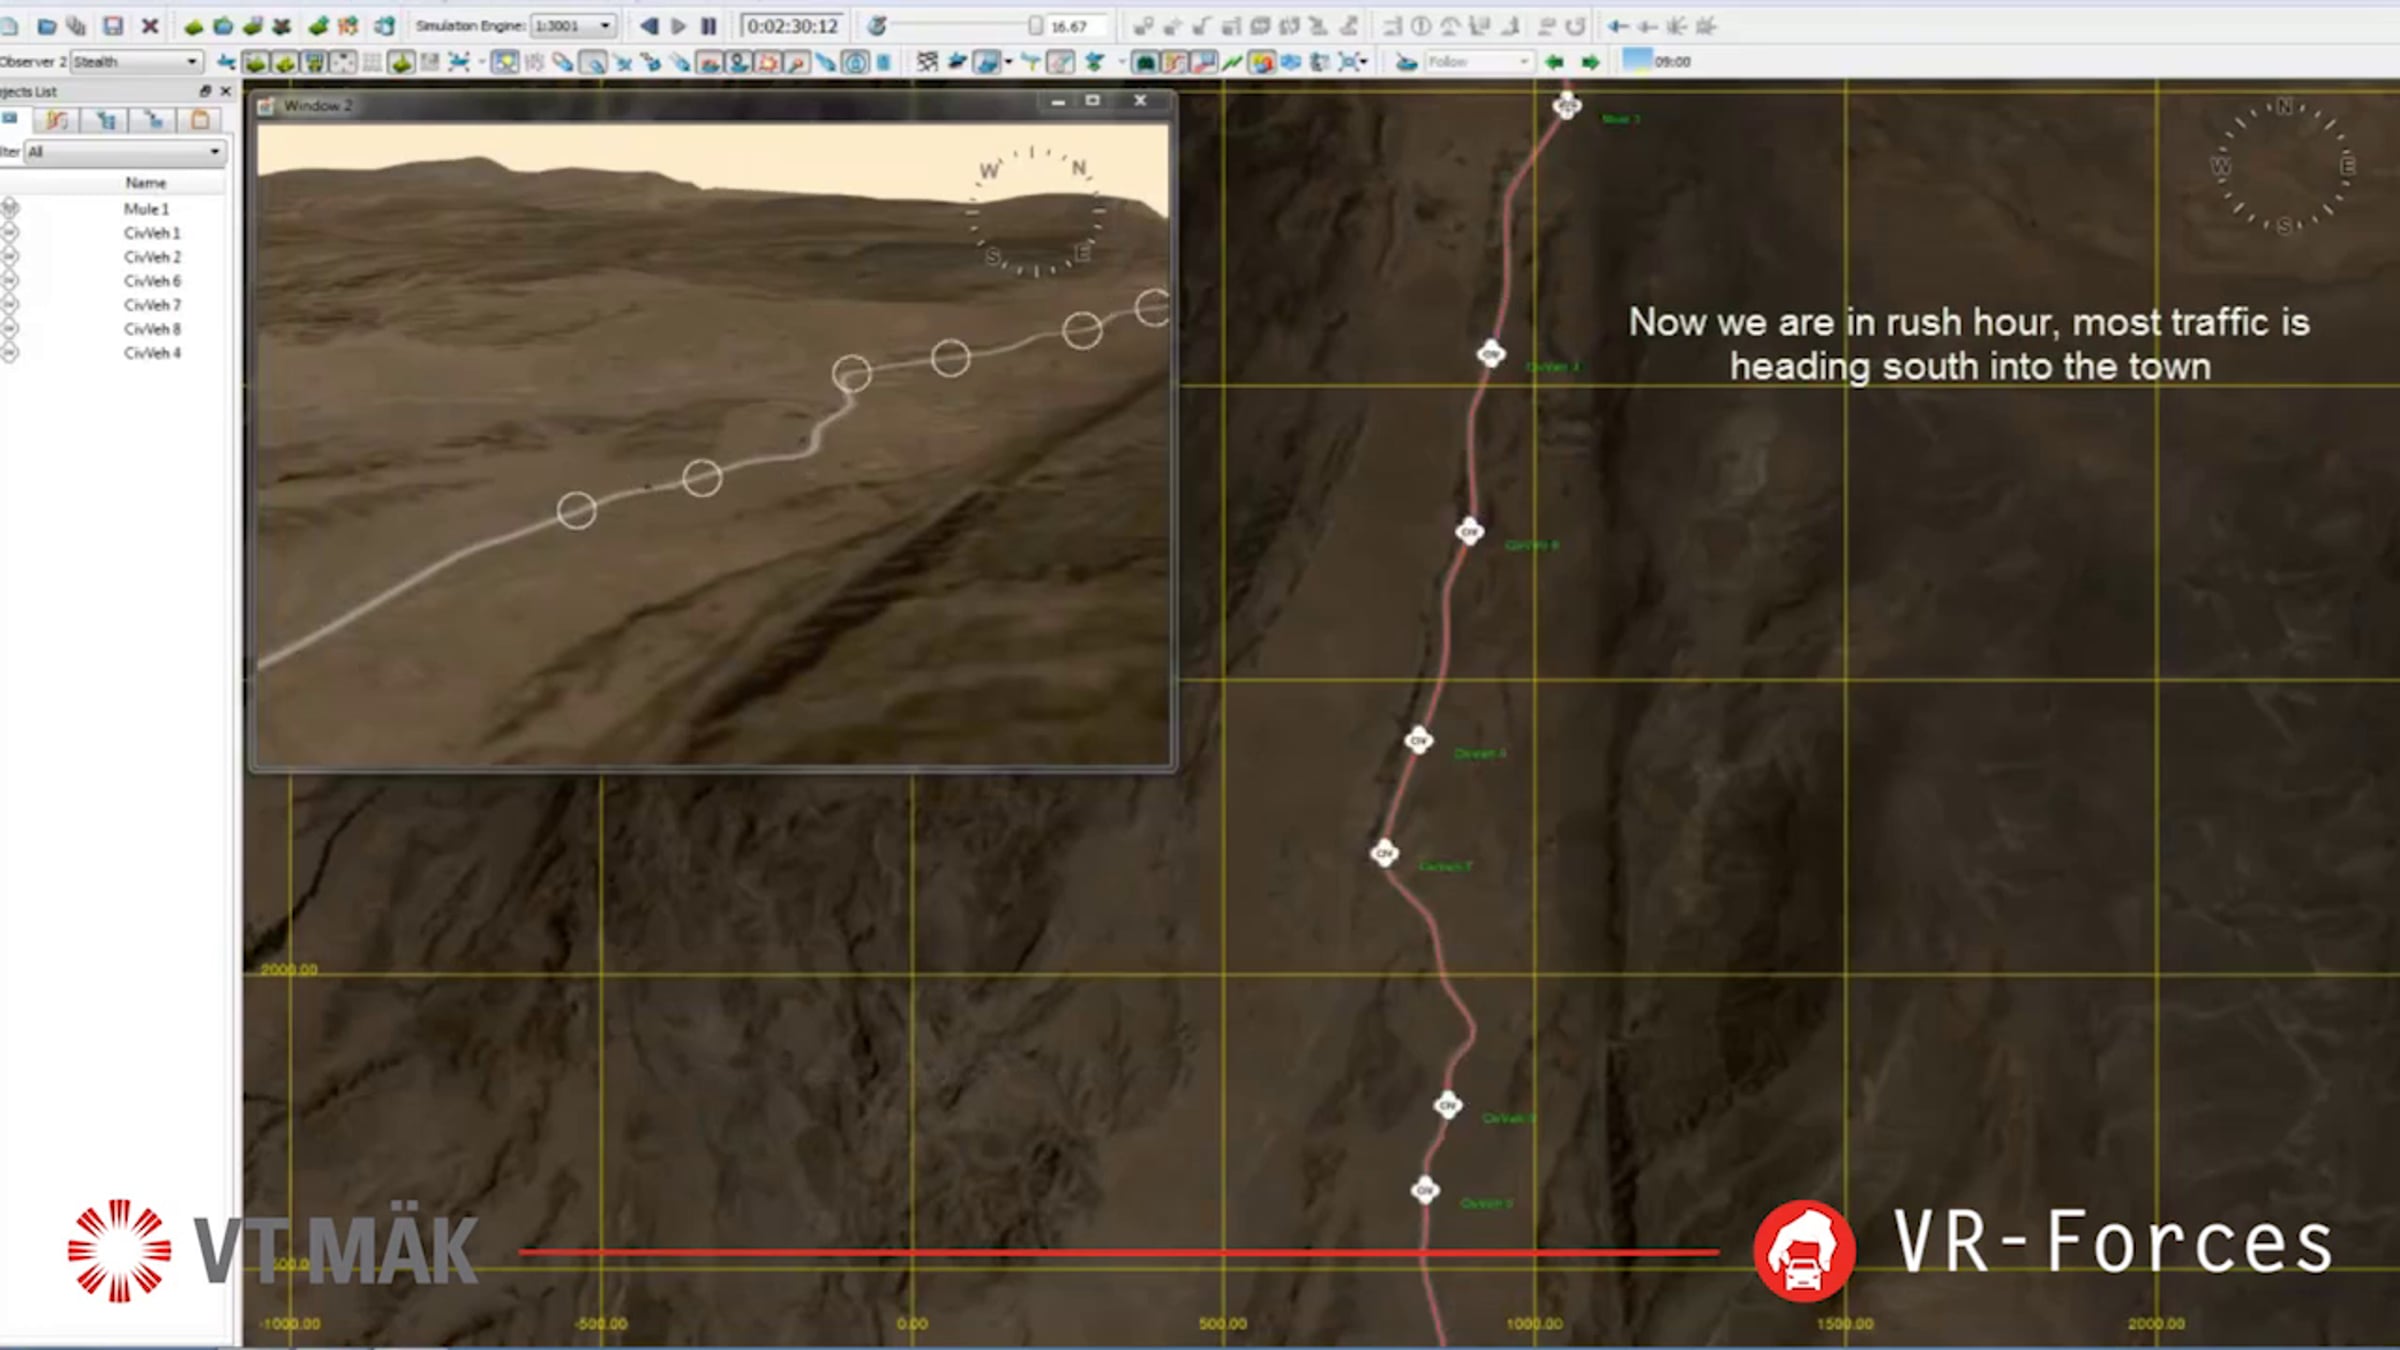The image size is (2400, 1350).
Task: Switch to the last objects list tab icon
Action: click(200, 121)
